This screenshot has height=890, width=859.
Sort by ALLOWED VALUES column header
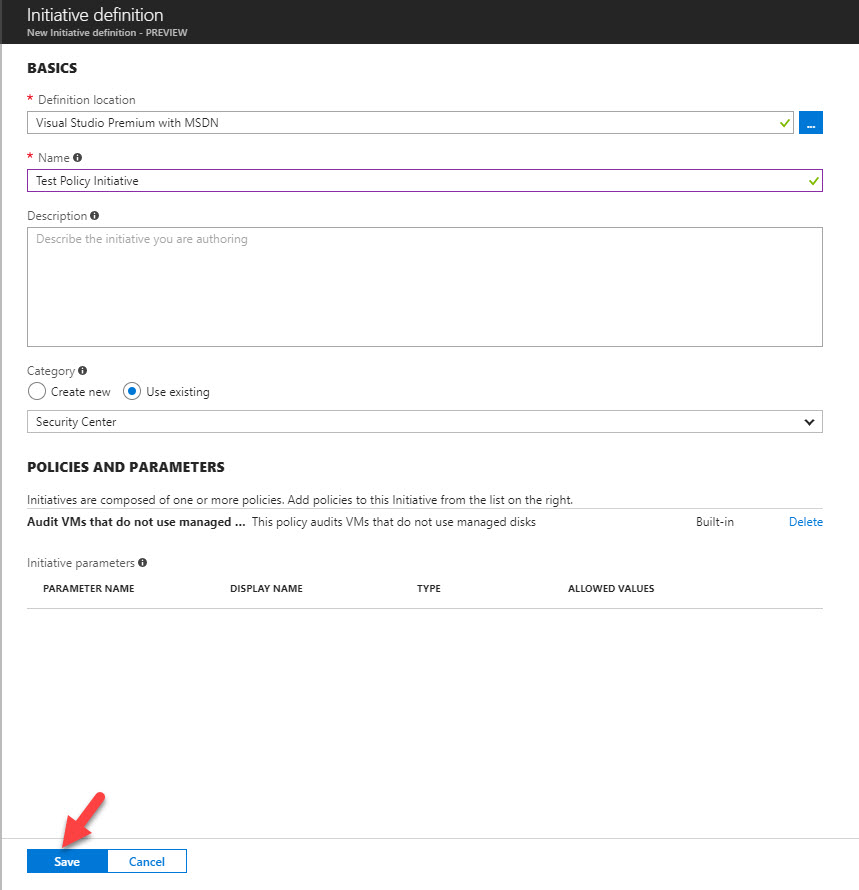(611, 589)
